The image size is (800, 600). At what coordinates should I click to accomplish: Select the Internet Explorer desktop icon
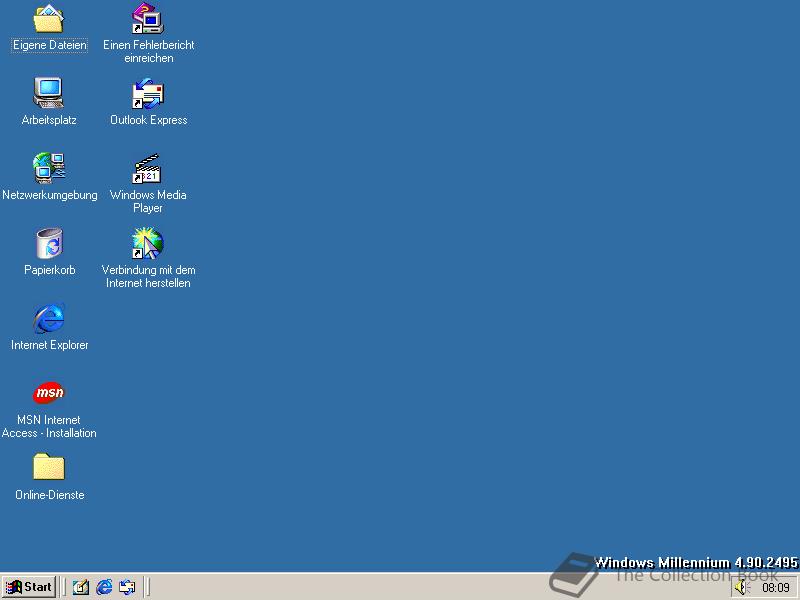(49, 318)
